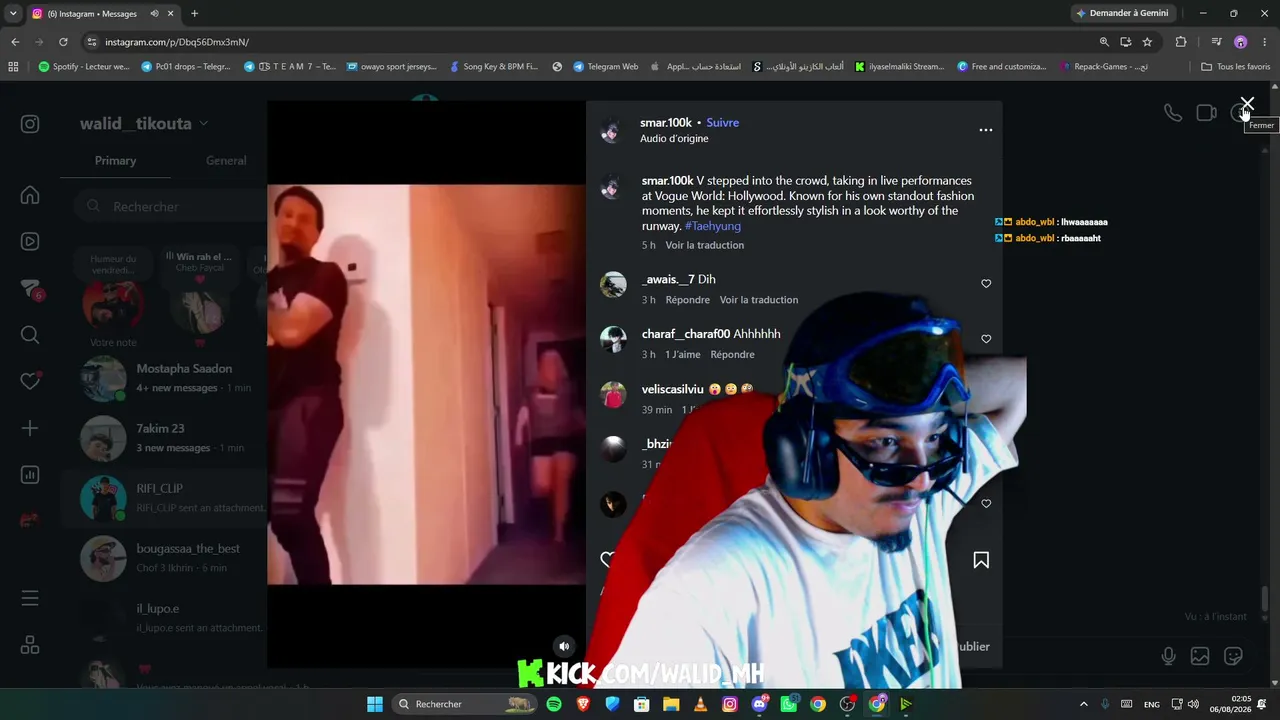
Task: Click the voice clip microphone icon
Action: pos(1168,656)
